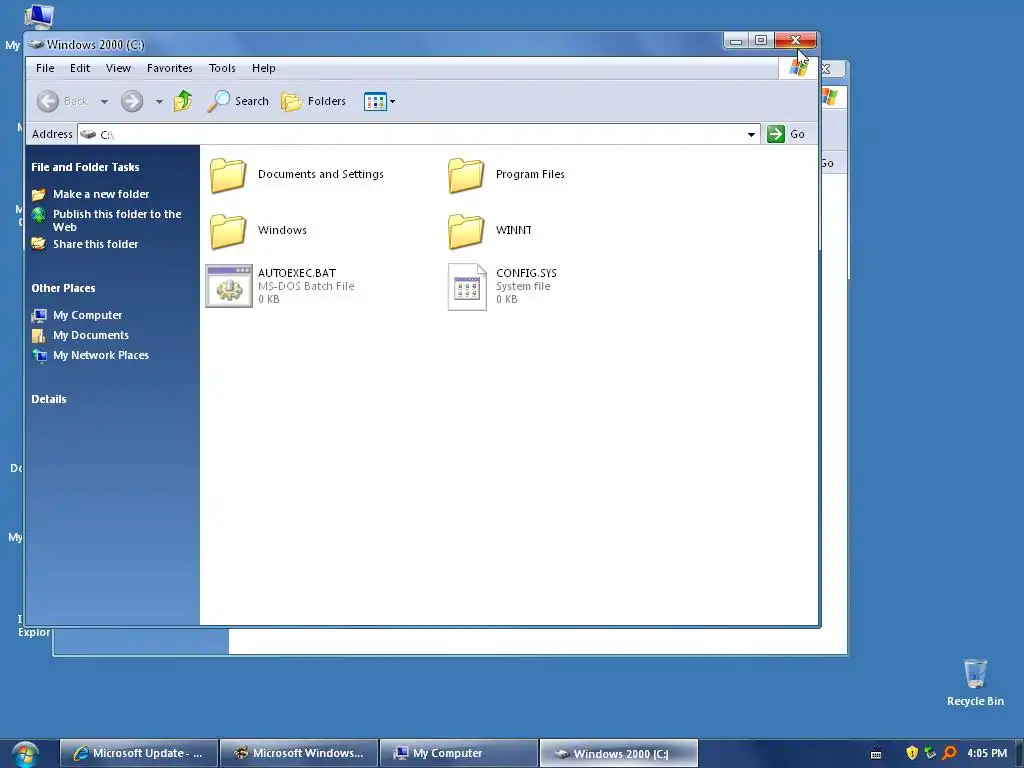Open the Views dropdown arrow
The image size is (1024, 768).
(x=392, y=102)
